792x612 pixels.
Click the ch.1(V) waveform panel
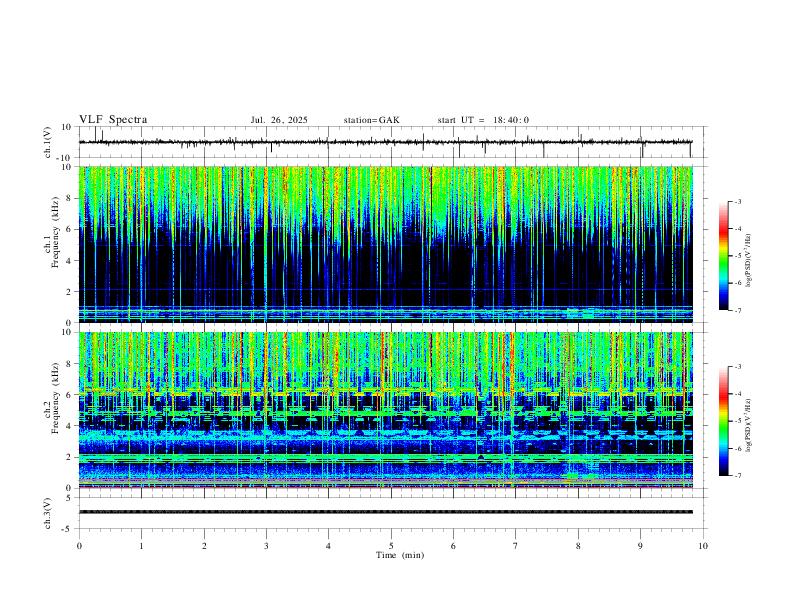point(393,142)
